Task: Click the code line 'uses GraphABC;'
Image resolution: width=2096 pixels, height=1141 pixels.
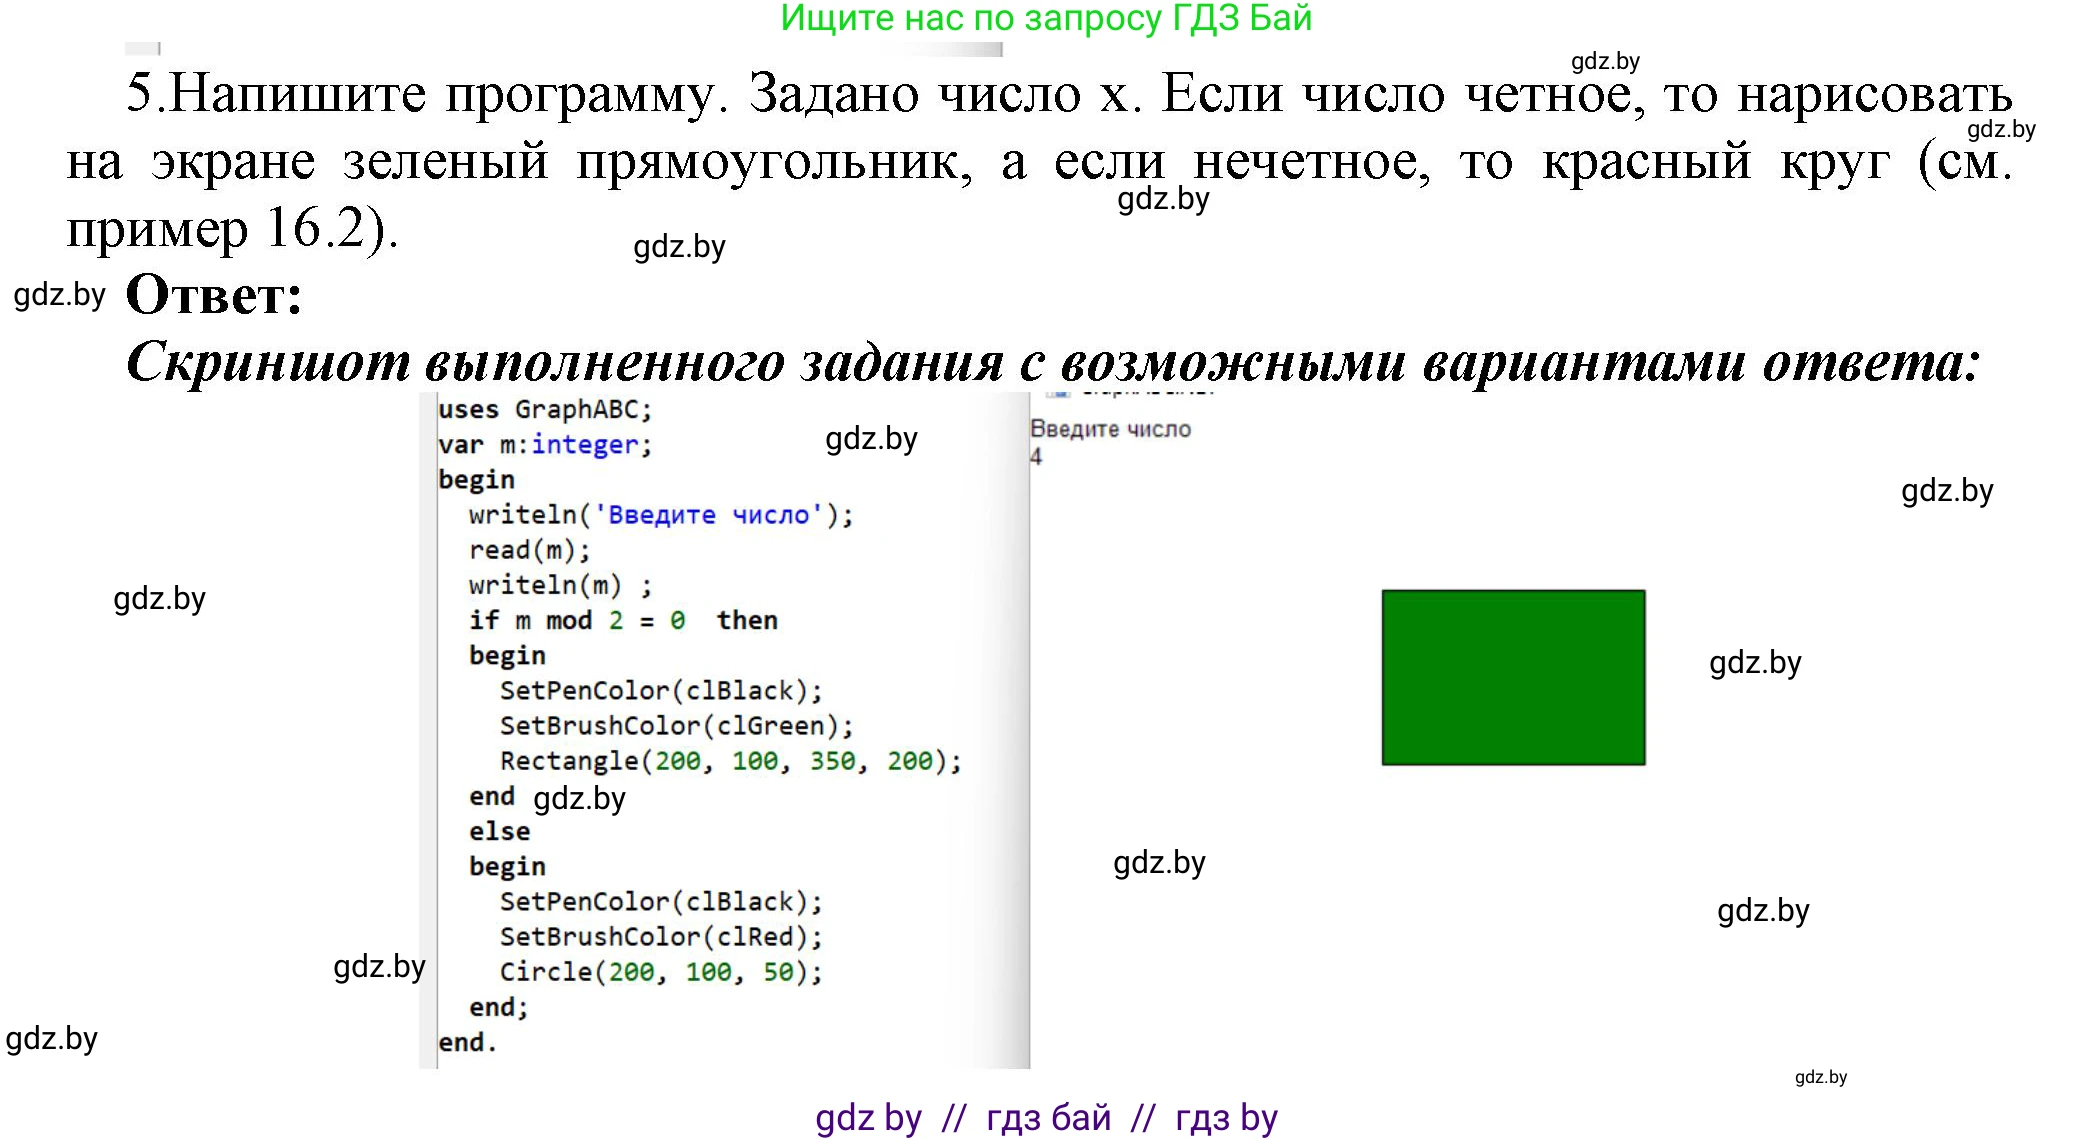Action: (544, 410)
